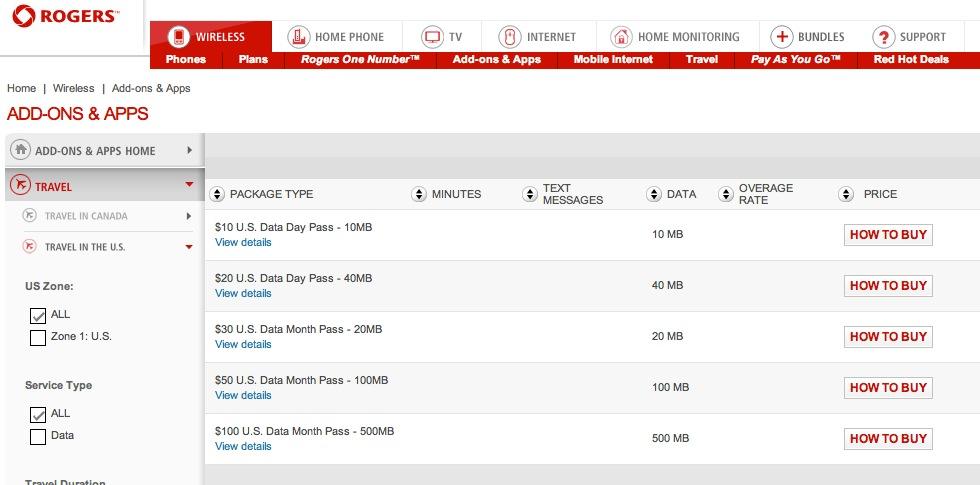
Task: View details of $20 U.S. Data Day Pass
Action: 243,293
